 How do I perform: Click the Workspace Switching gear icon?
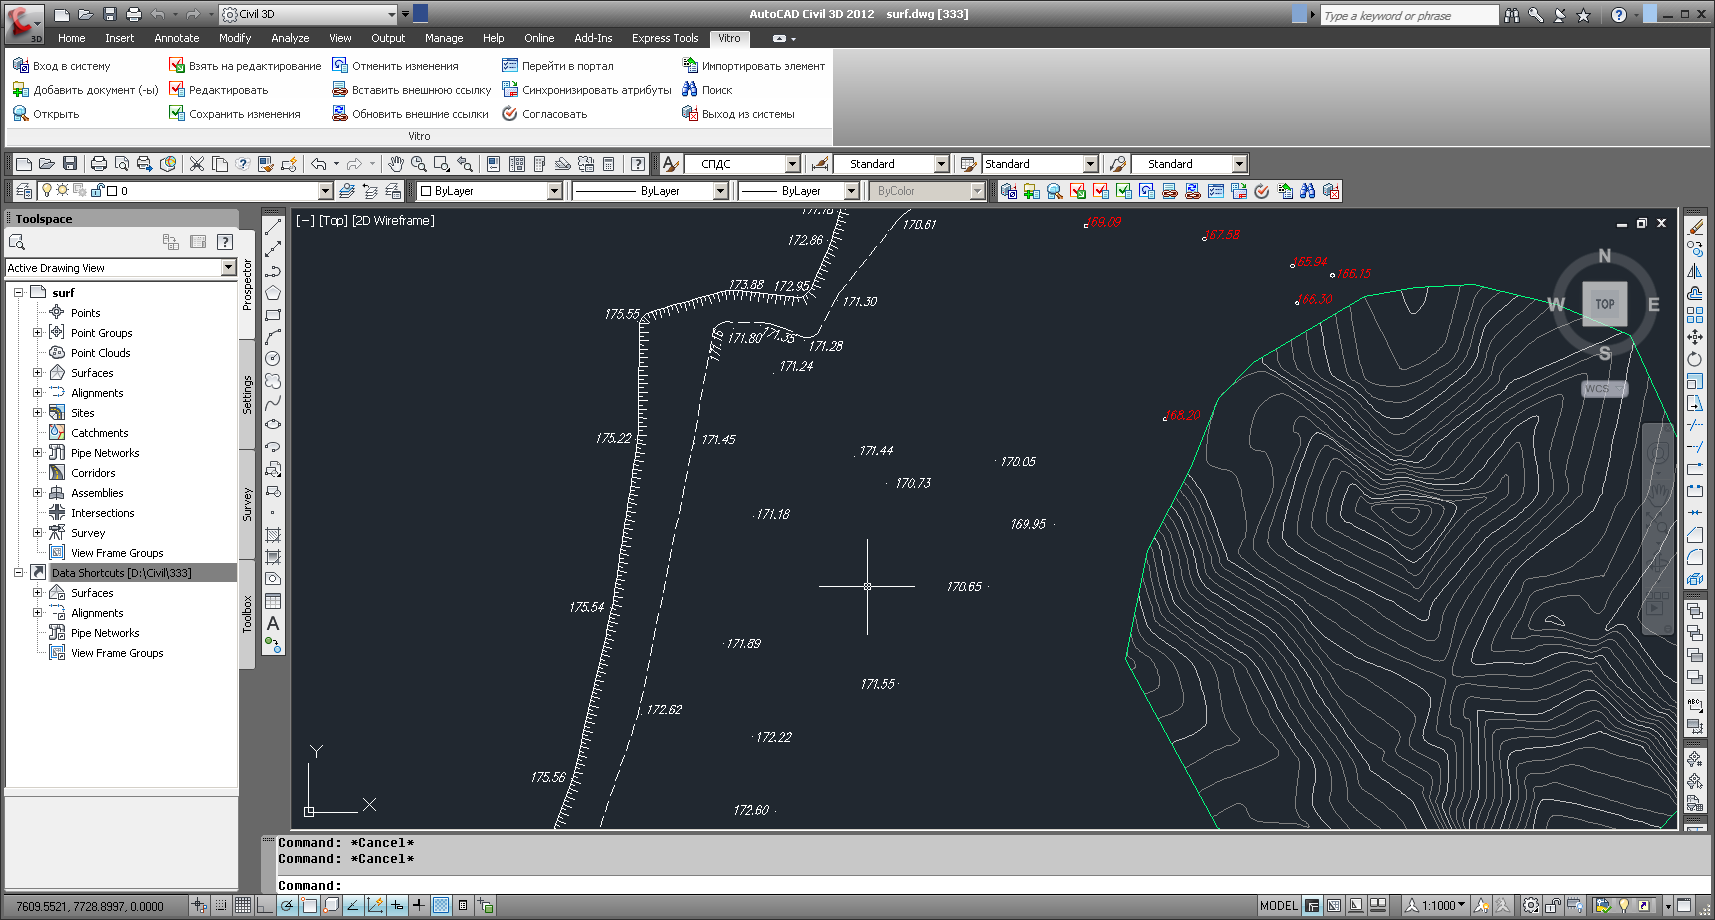1531,906
